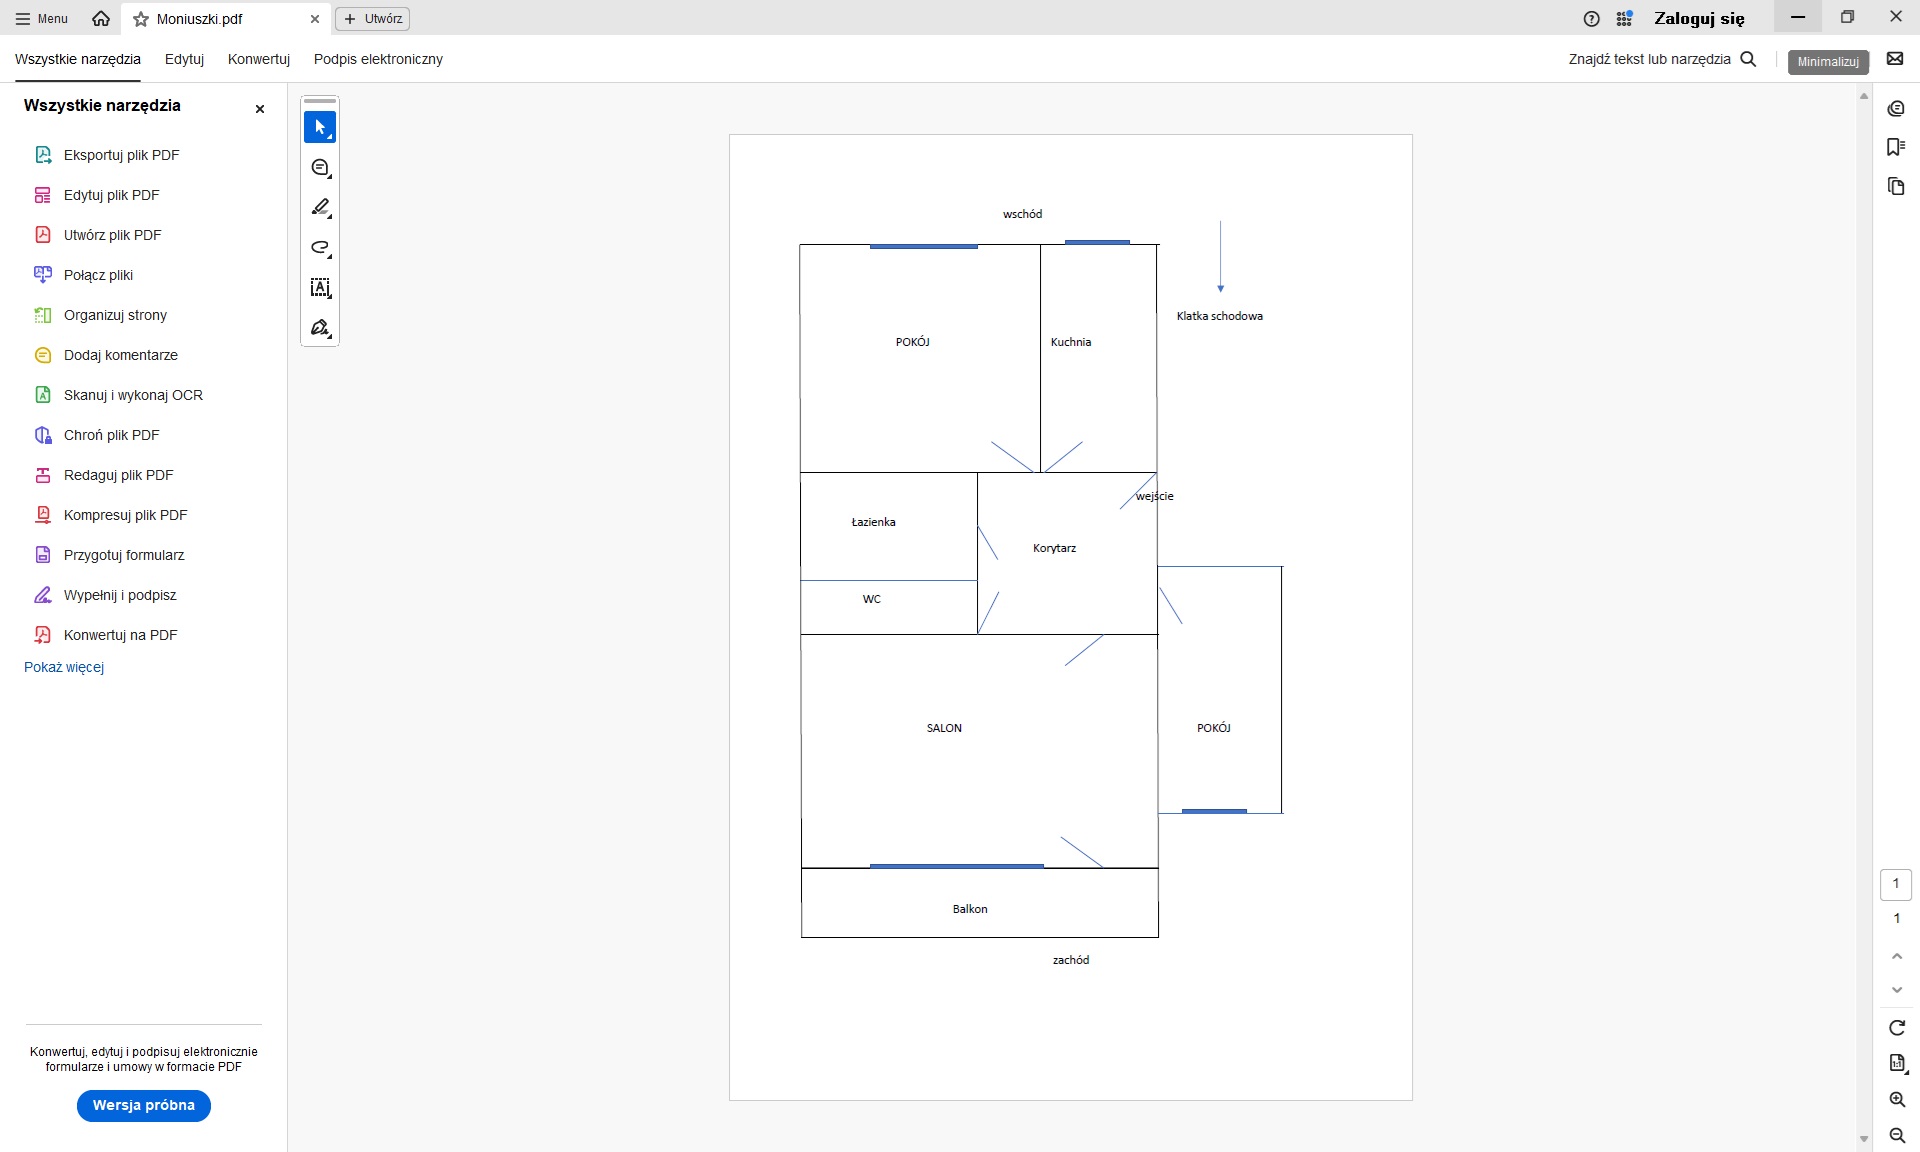Star the Moniuszki.pdf tab as favorite

coord(141,19)
